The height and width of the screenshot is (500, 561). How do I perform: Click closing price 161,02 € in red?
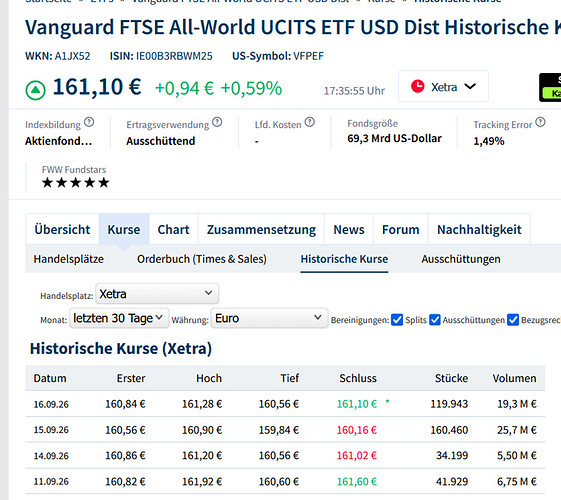(357, 456)
